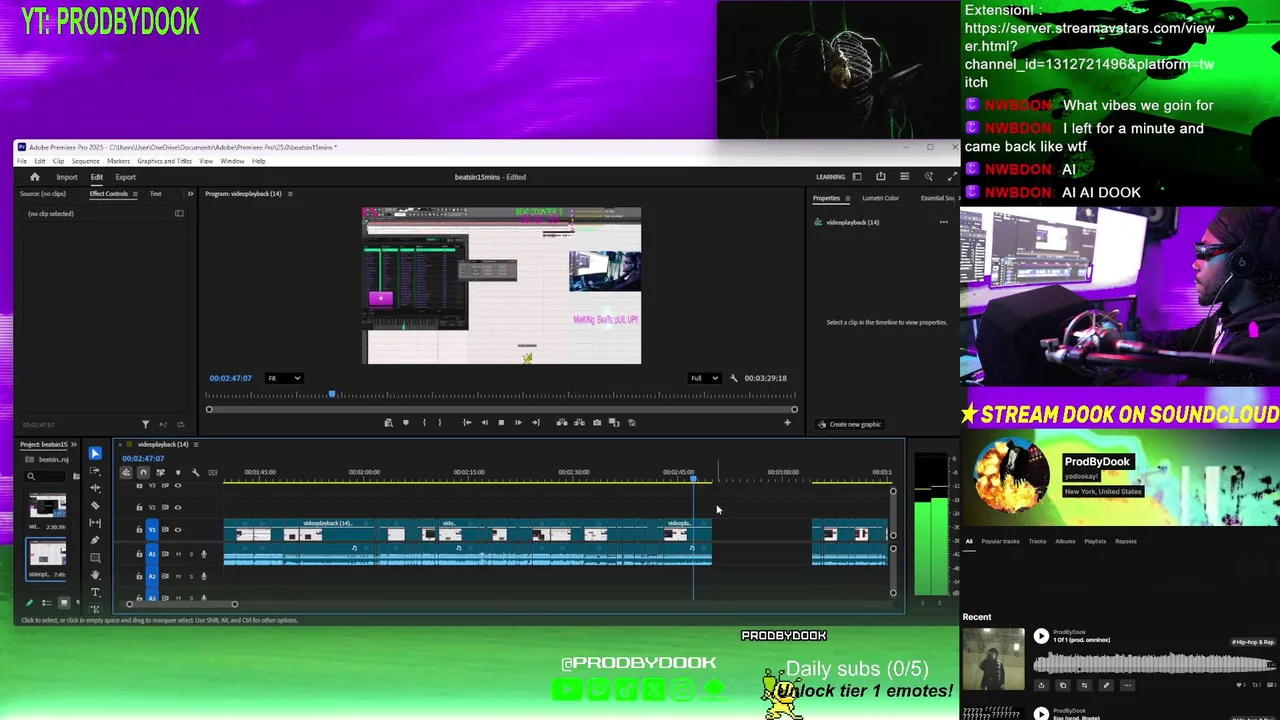Open Properties panel menu
Screen dimensions: 1280x720
[847, 198]
